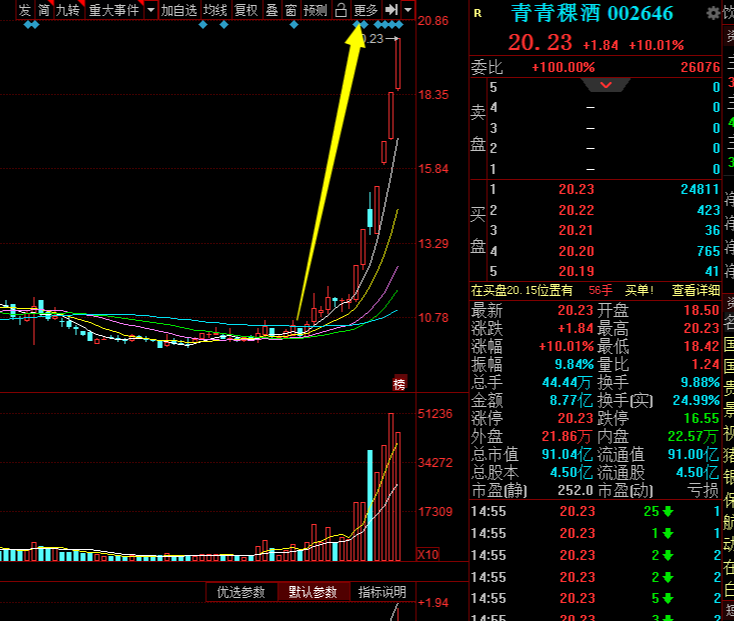Toggle 均线 moving average lines

pyautogui.click(x=215, y=9)
